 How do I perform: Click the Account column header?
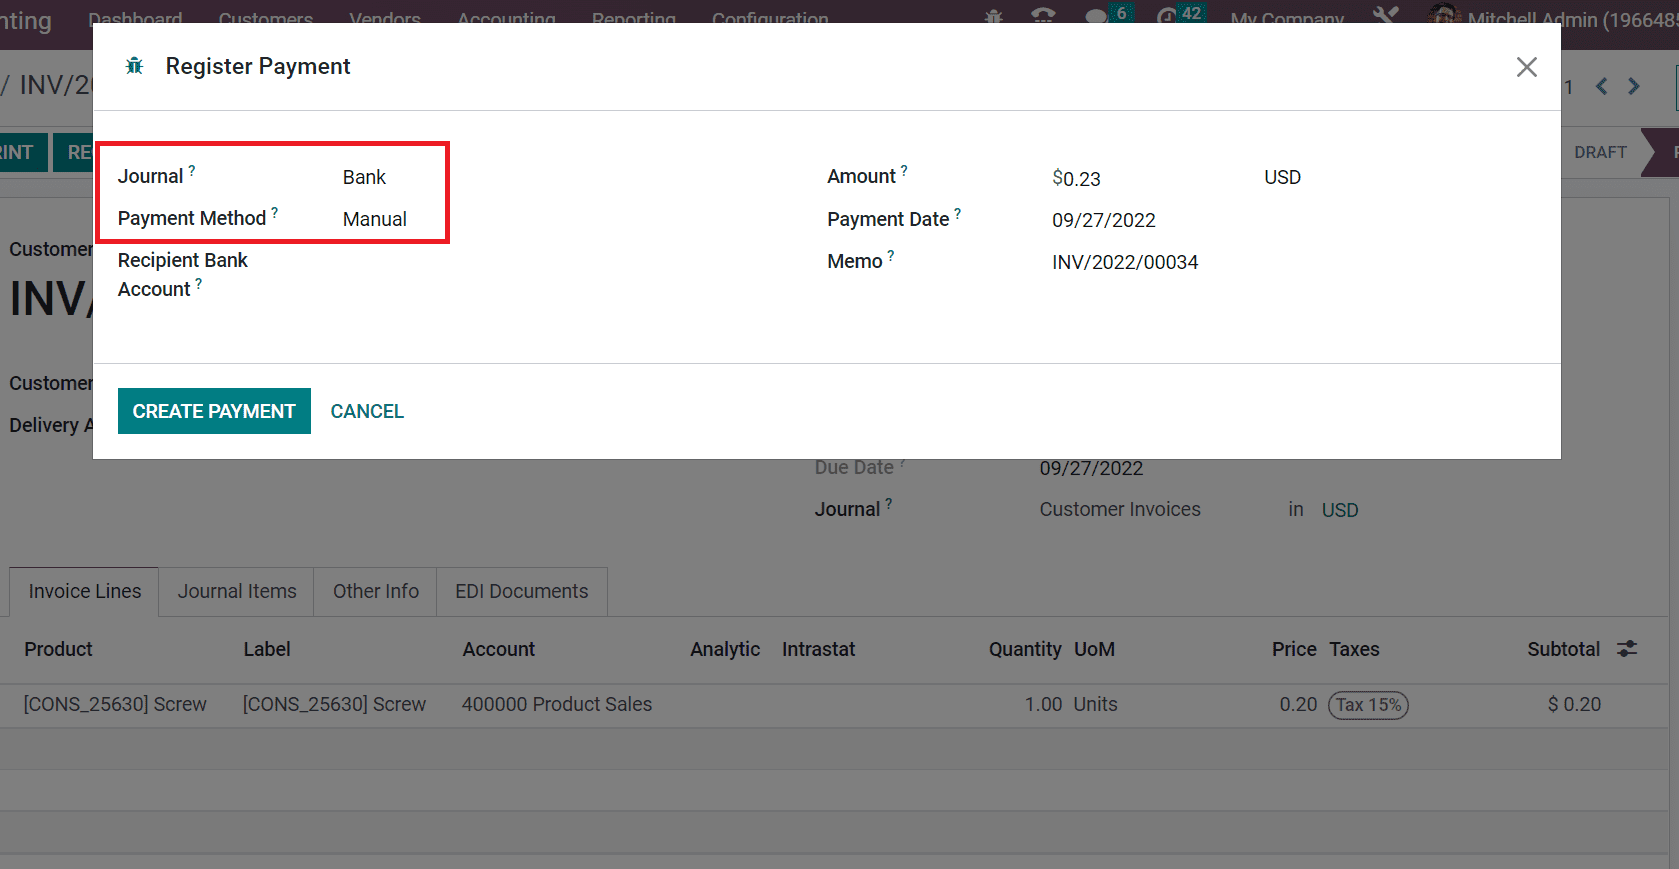pyautogui.click(x=499, y=649)
